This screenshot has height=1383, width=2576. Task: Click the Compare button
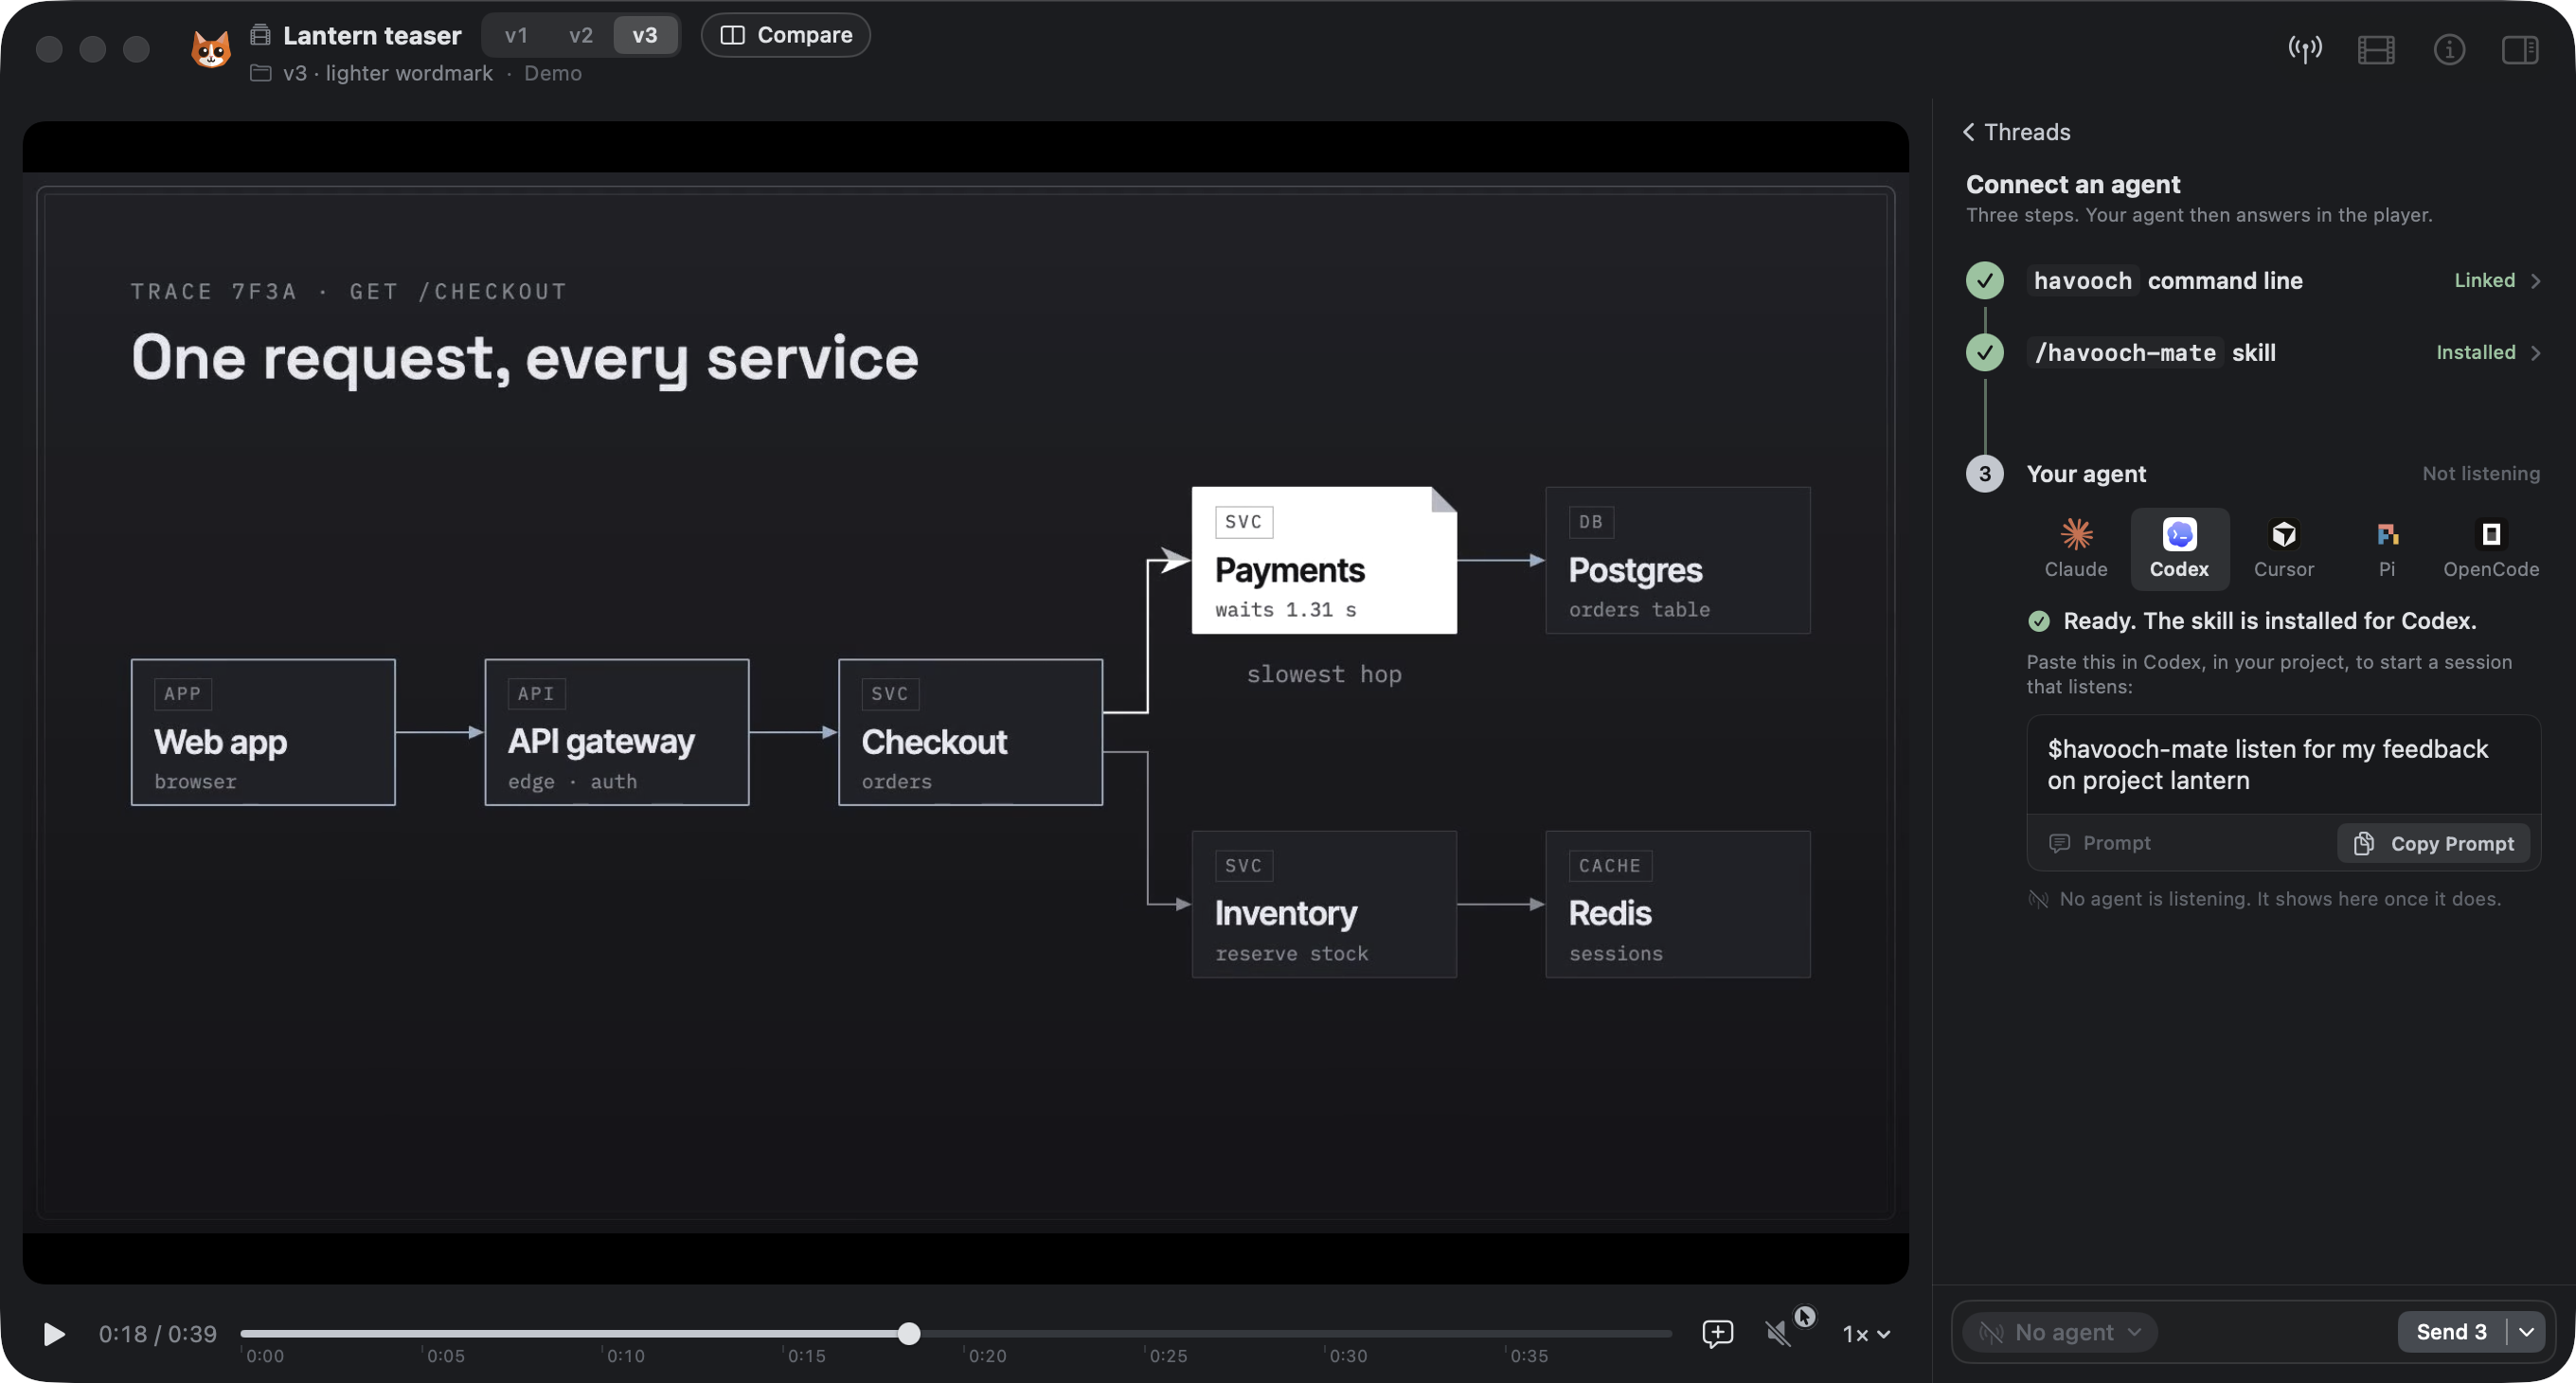coord(786,35)
